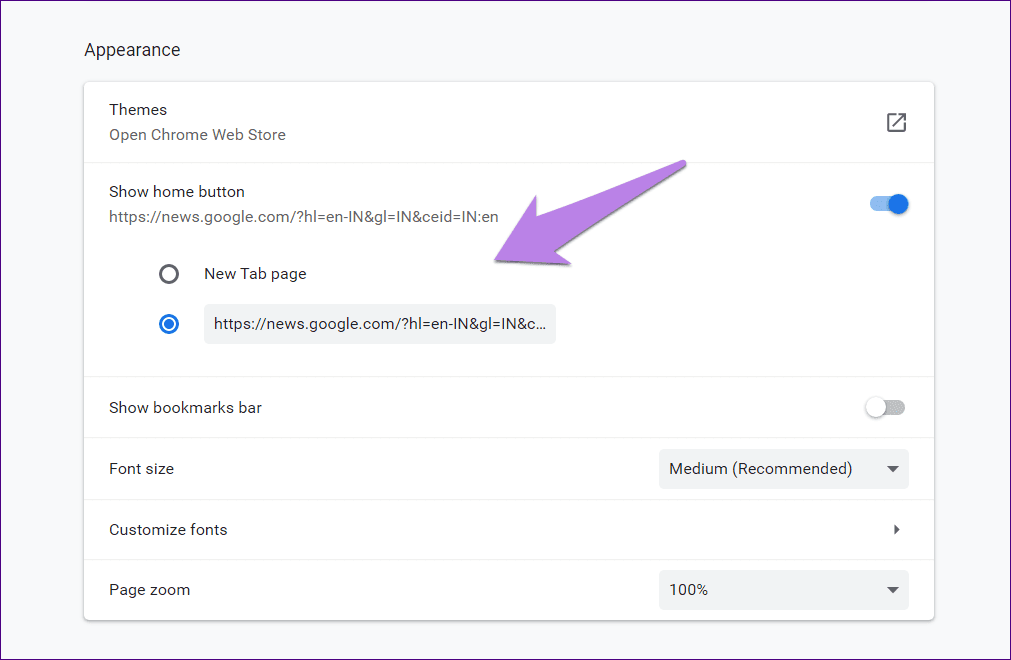
Task: Click the New Tab page label
Action: click(x=255, y=274)
